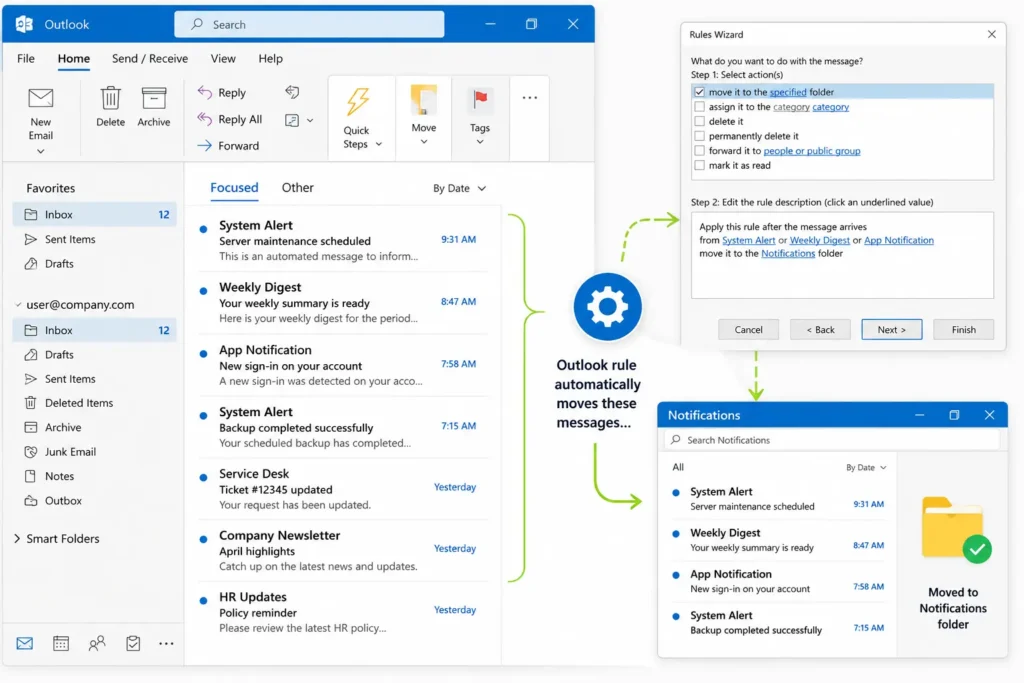Check 'permanently delete it' action
Screen dimensions: 1024x683
coord(699,136)
